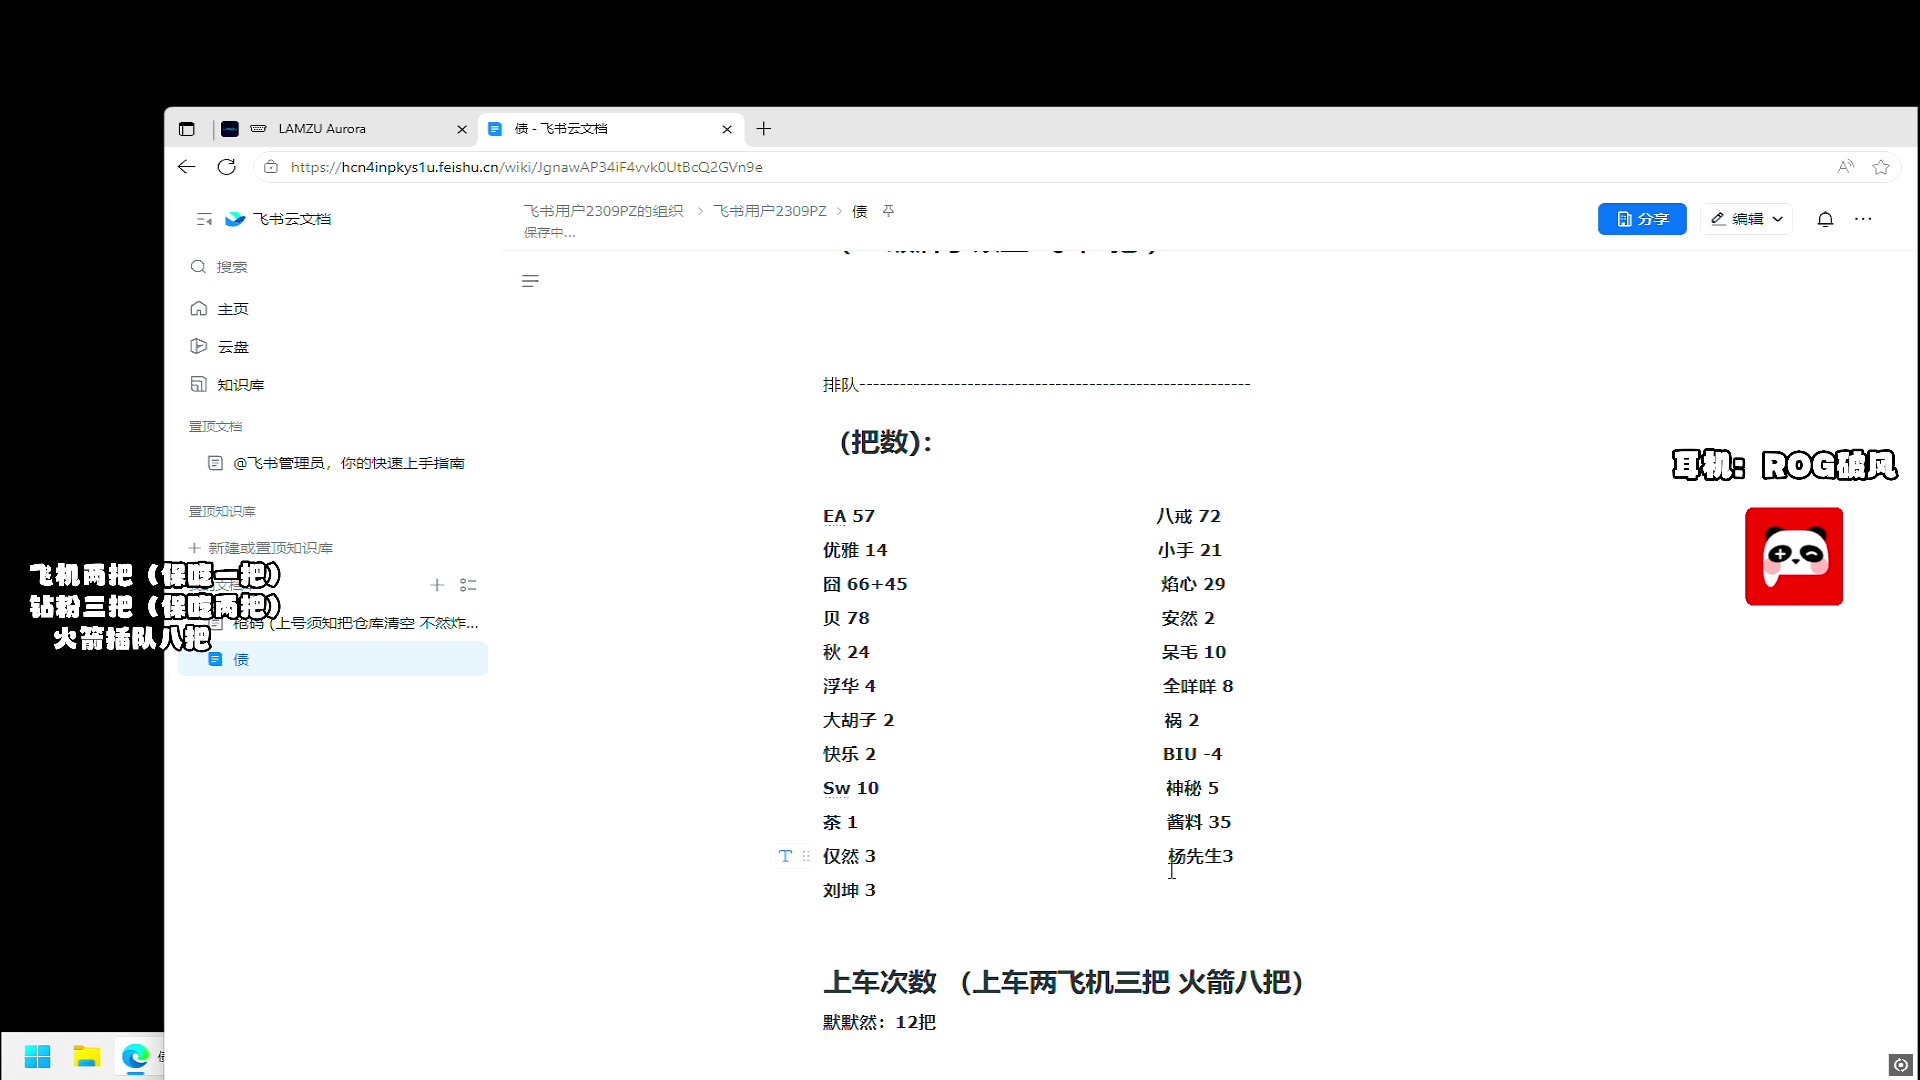Open Microsoft Edge from taskbar

(135, 1056)
